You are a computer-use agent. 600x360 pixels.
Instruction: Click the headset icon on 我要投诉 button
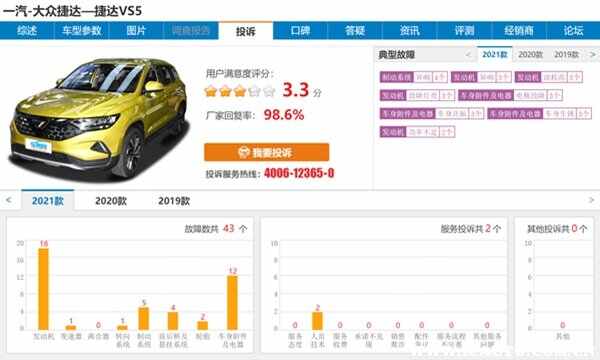[244, 152]
